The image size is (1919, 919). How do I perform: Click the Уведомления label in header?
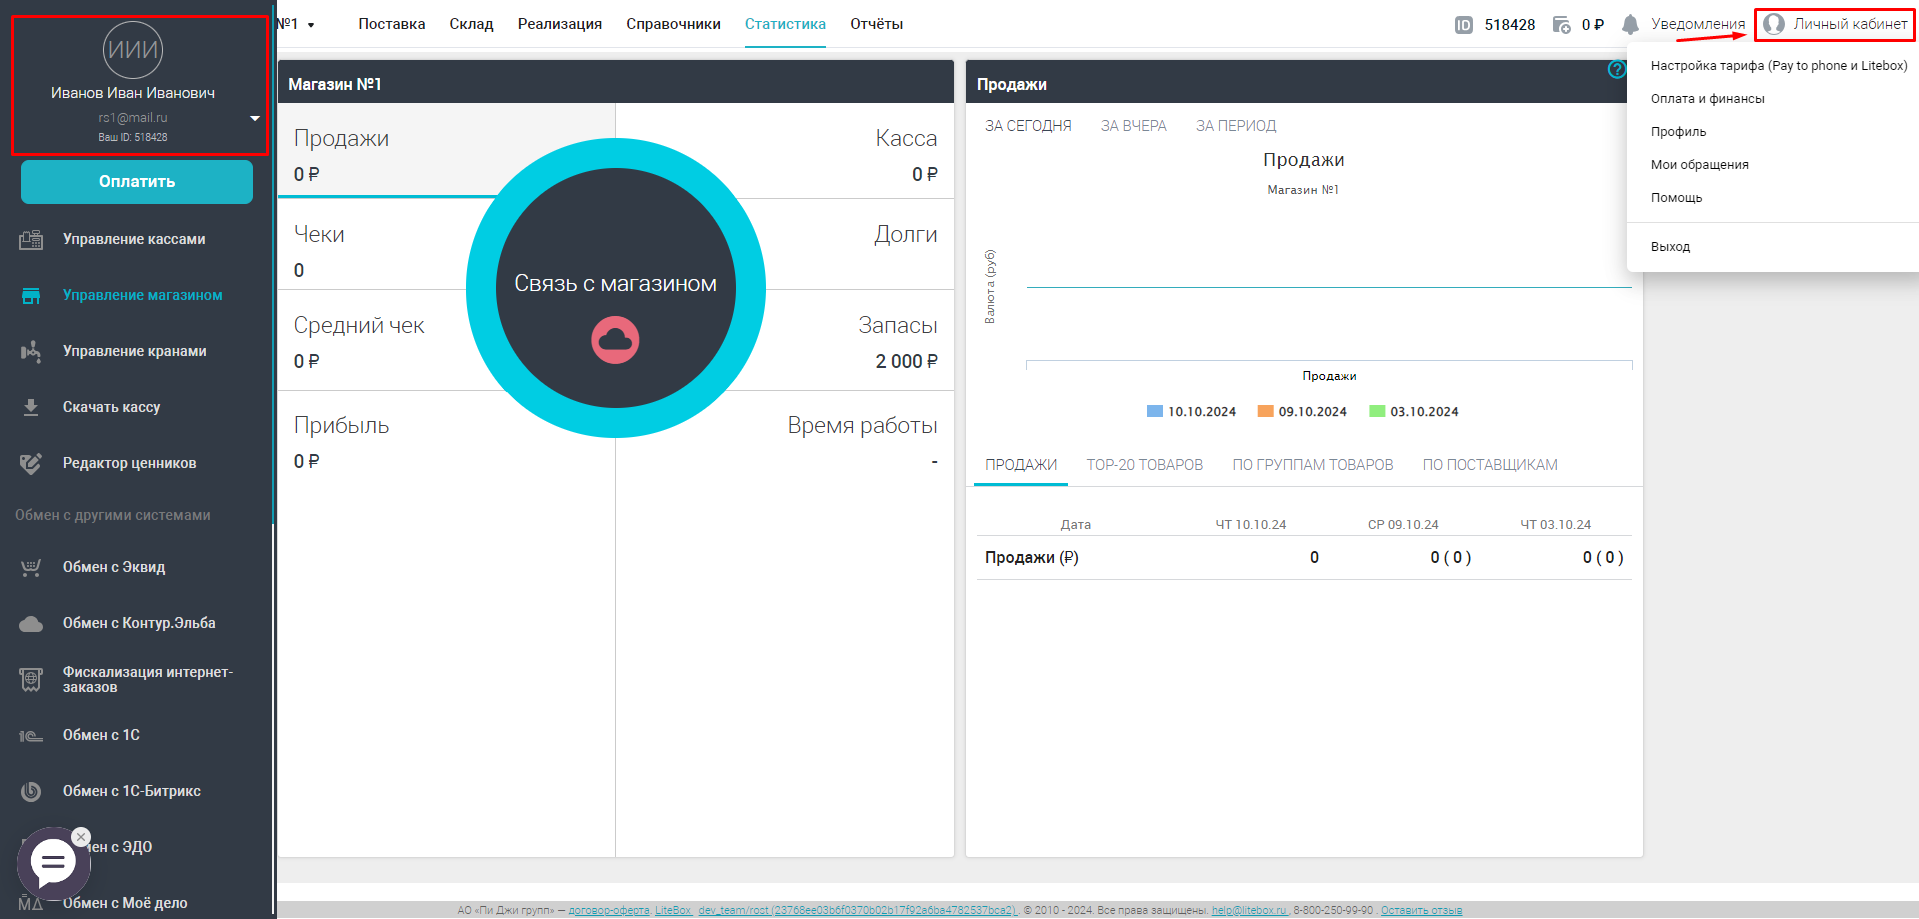1698,24
